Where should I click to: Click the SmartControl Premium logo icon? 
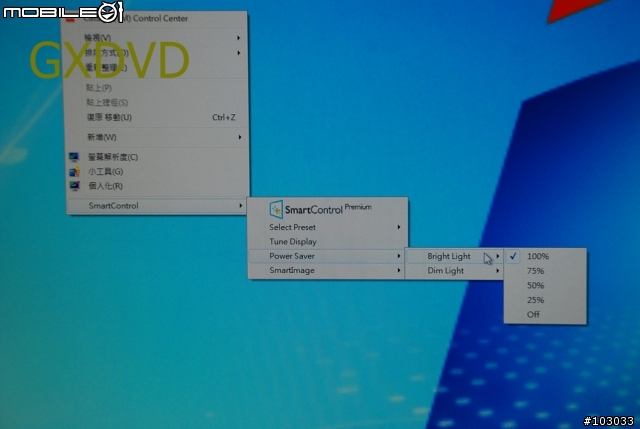point(276,209)
